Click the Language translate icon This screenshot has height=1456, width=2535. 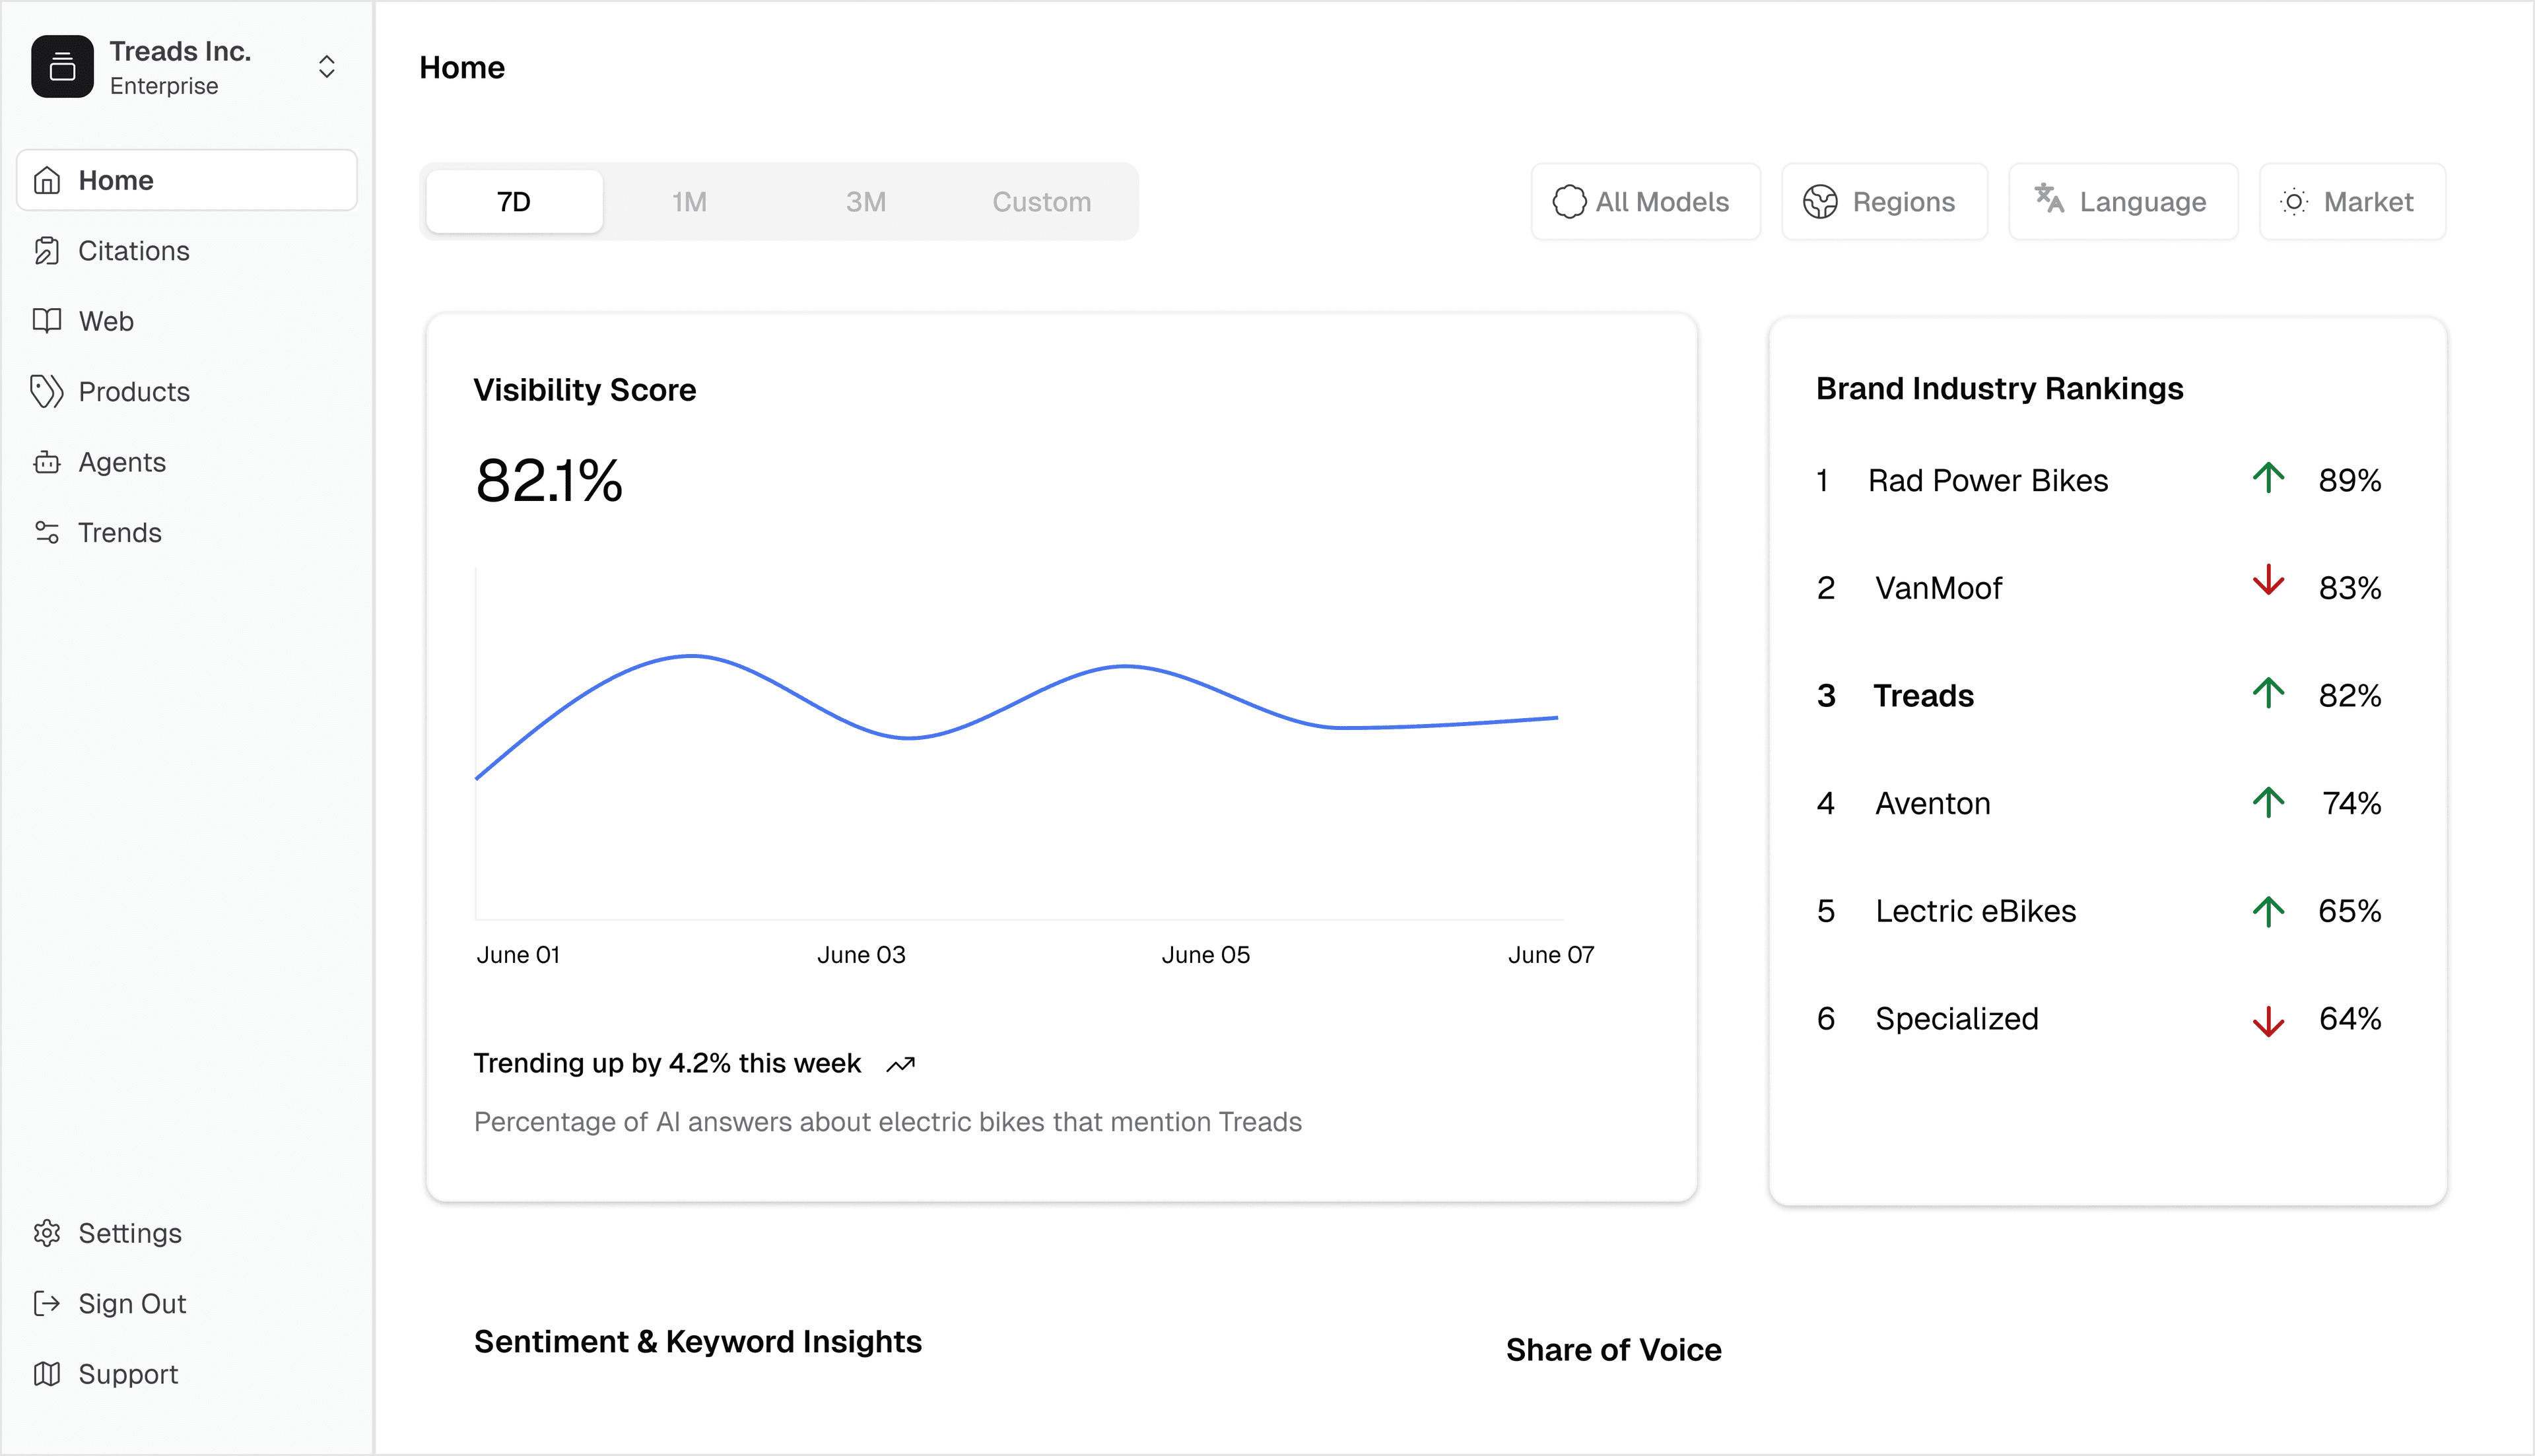[x=2049, y=199]
